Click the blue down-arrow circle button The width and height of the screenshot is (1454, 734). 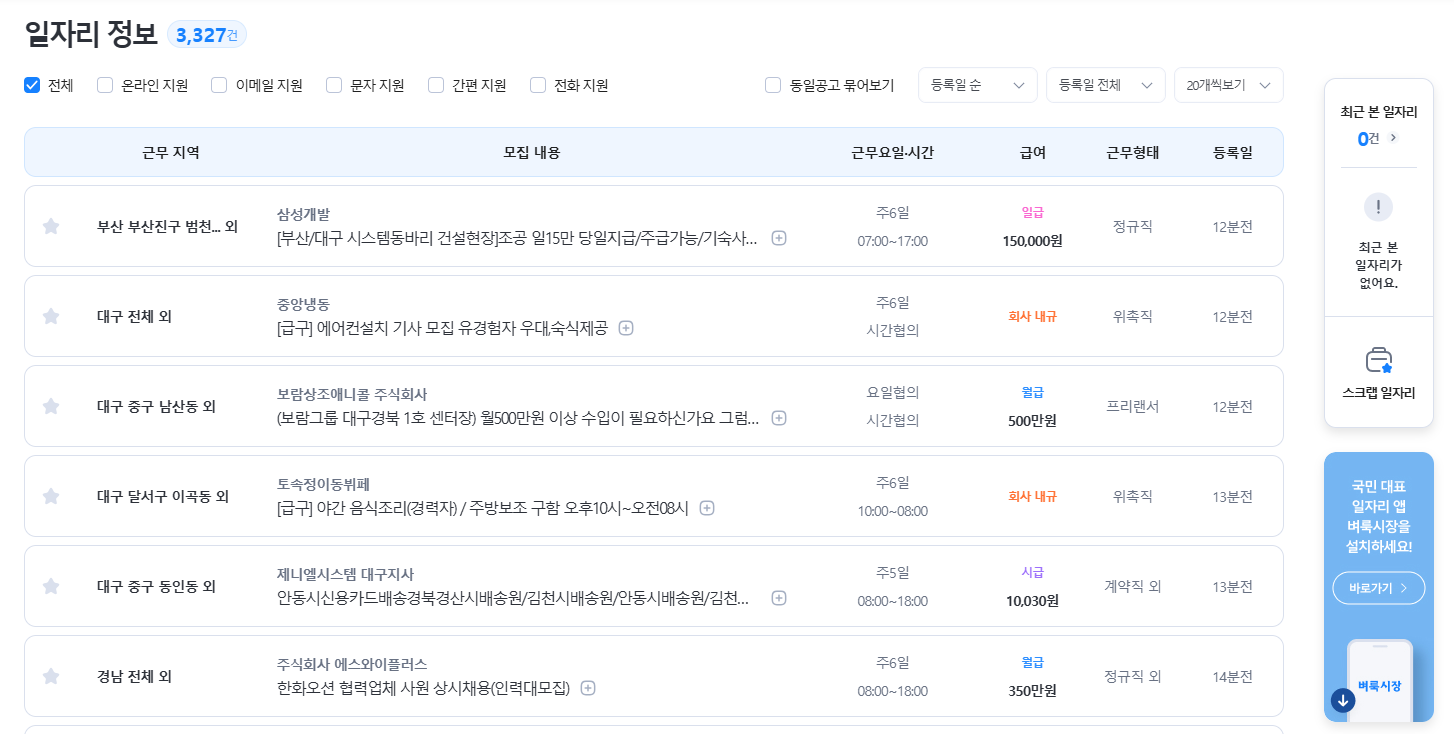1341,701
